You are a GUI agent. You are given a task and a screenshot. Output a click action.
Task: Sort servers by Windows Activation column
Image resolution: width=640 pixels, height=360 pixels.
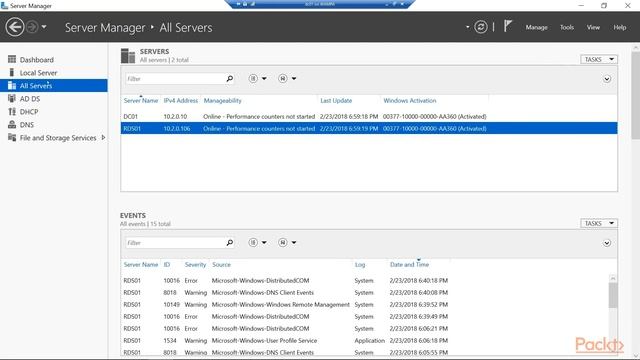[x=410, y=100]
